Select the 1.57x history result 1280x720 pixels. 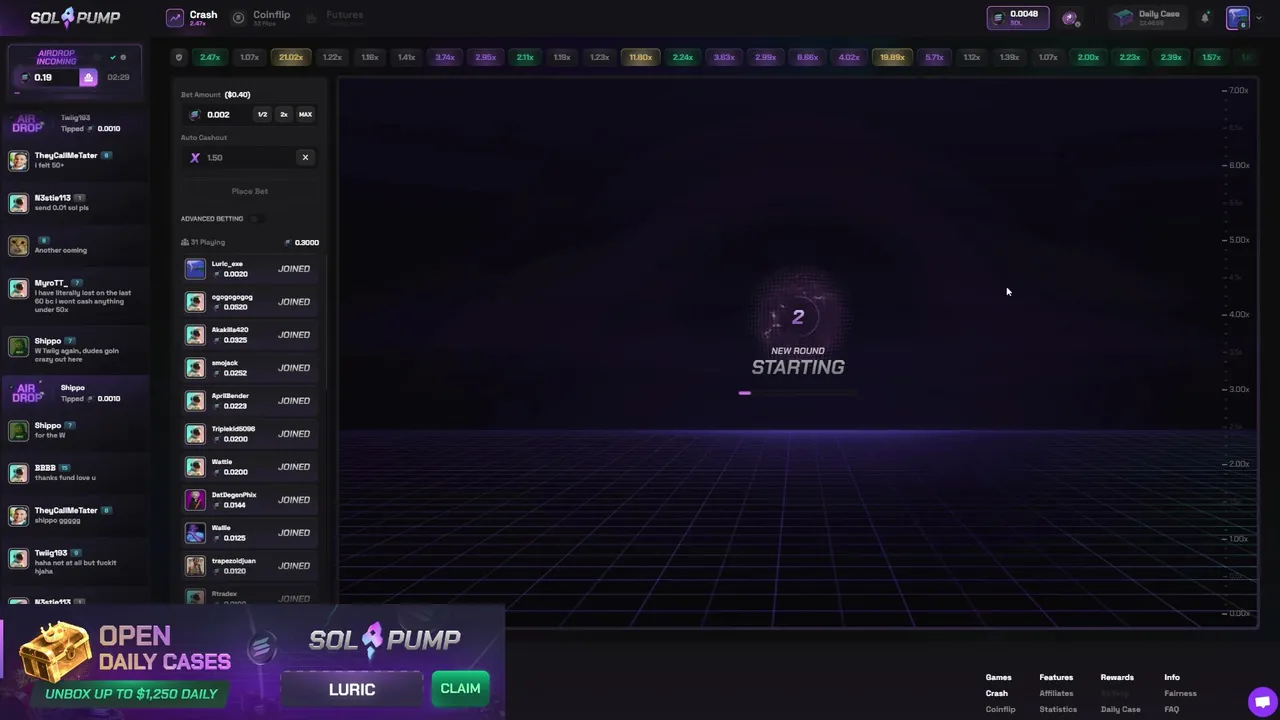pyautogui.click(x=1211, y=57)
